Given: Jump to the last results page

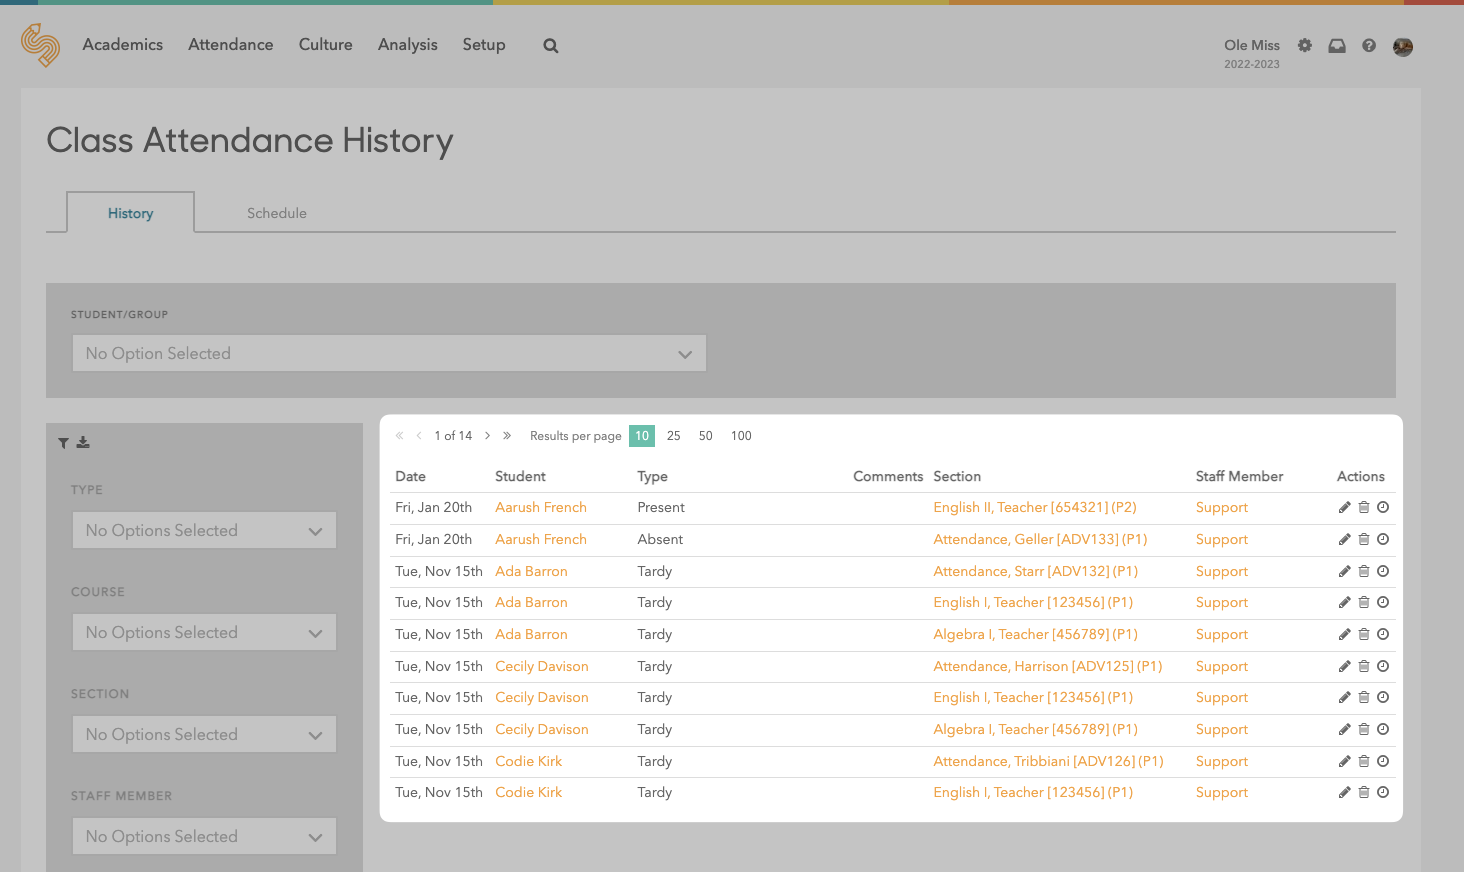Looking at the screenshot, I should pos(507,436).
